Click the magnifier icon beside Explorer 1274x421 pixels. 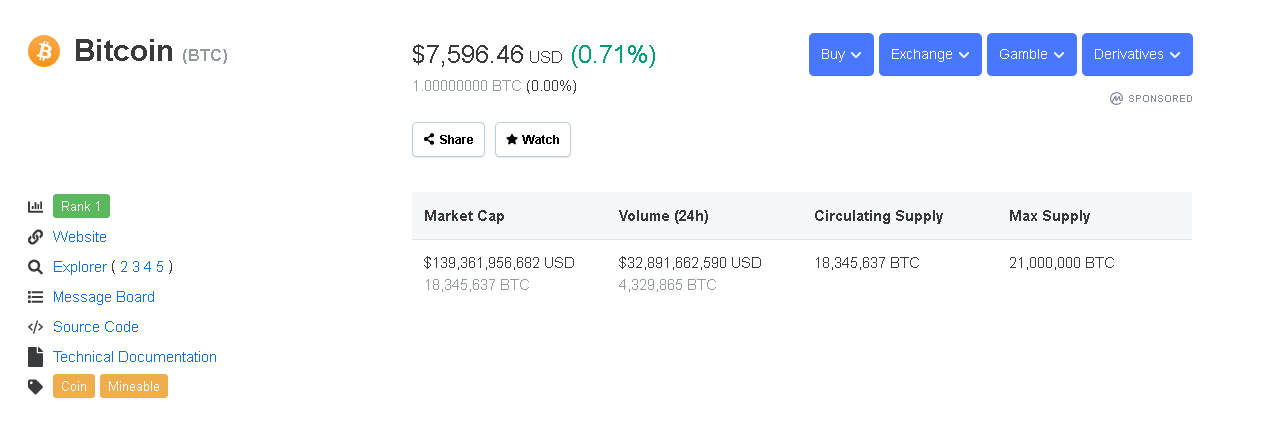click(36, 267)
